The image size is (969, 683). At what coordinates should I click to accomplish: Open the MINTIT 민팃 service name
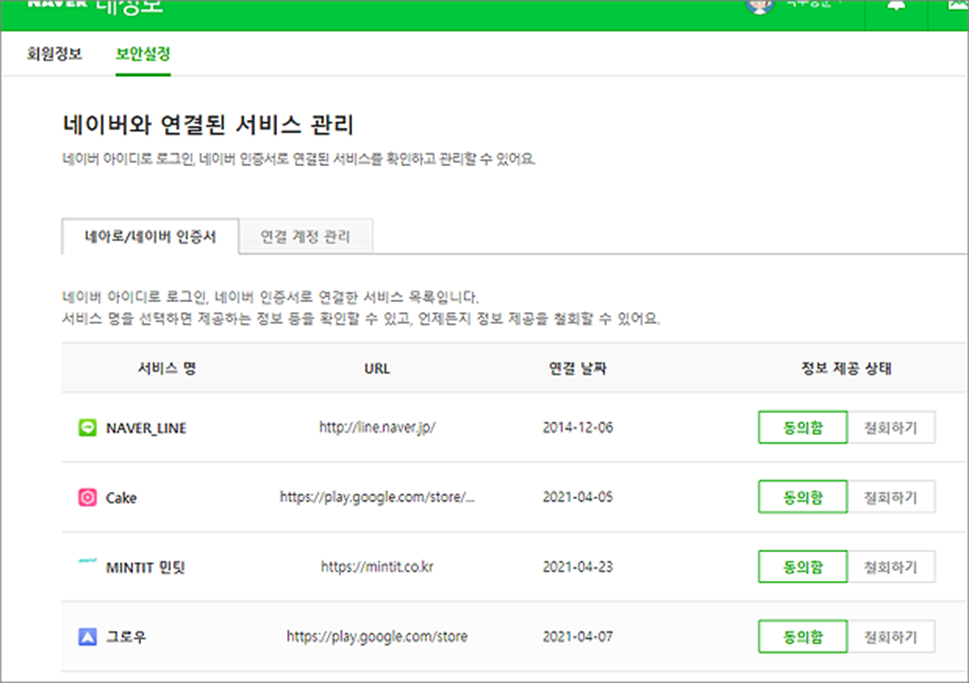pos(145,567)
